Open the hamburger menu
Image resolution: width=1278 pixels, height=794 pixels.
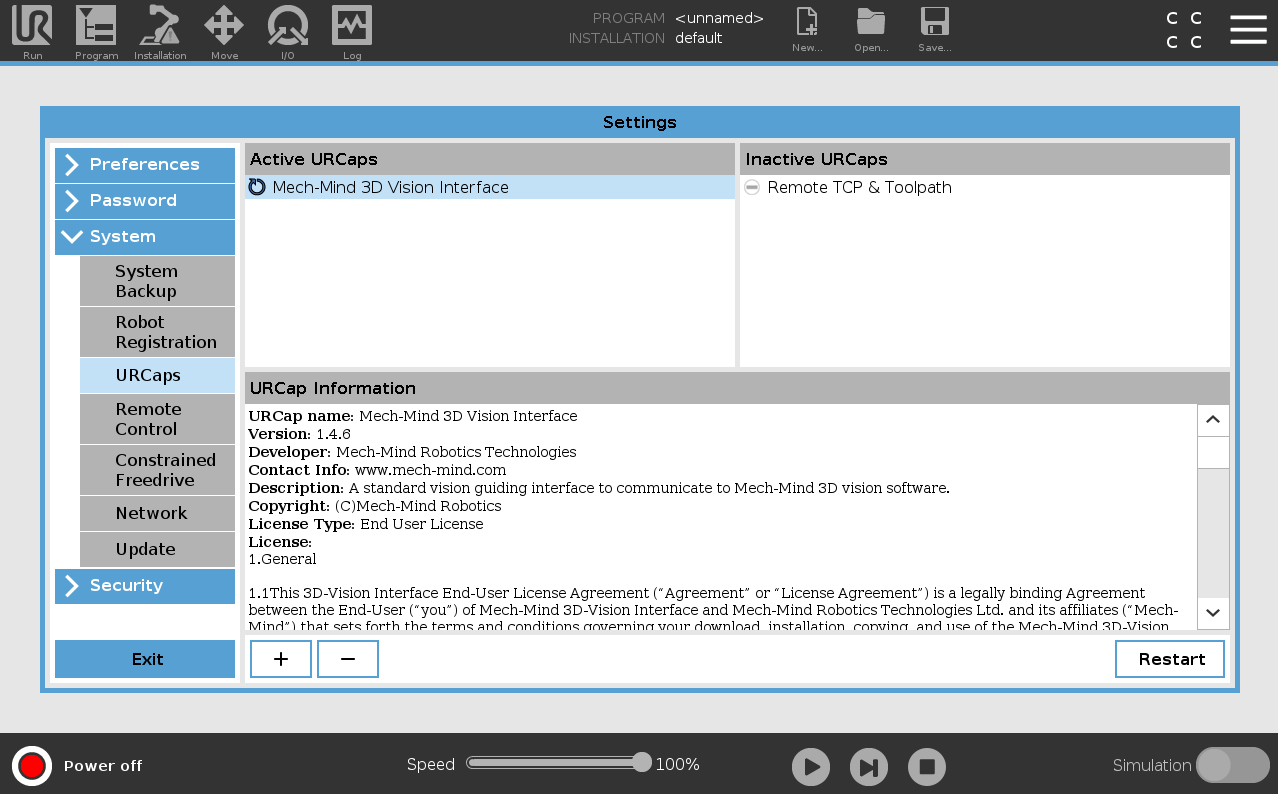(x=1248, y=29)
